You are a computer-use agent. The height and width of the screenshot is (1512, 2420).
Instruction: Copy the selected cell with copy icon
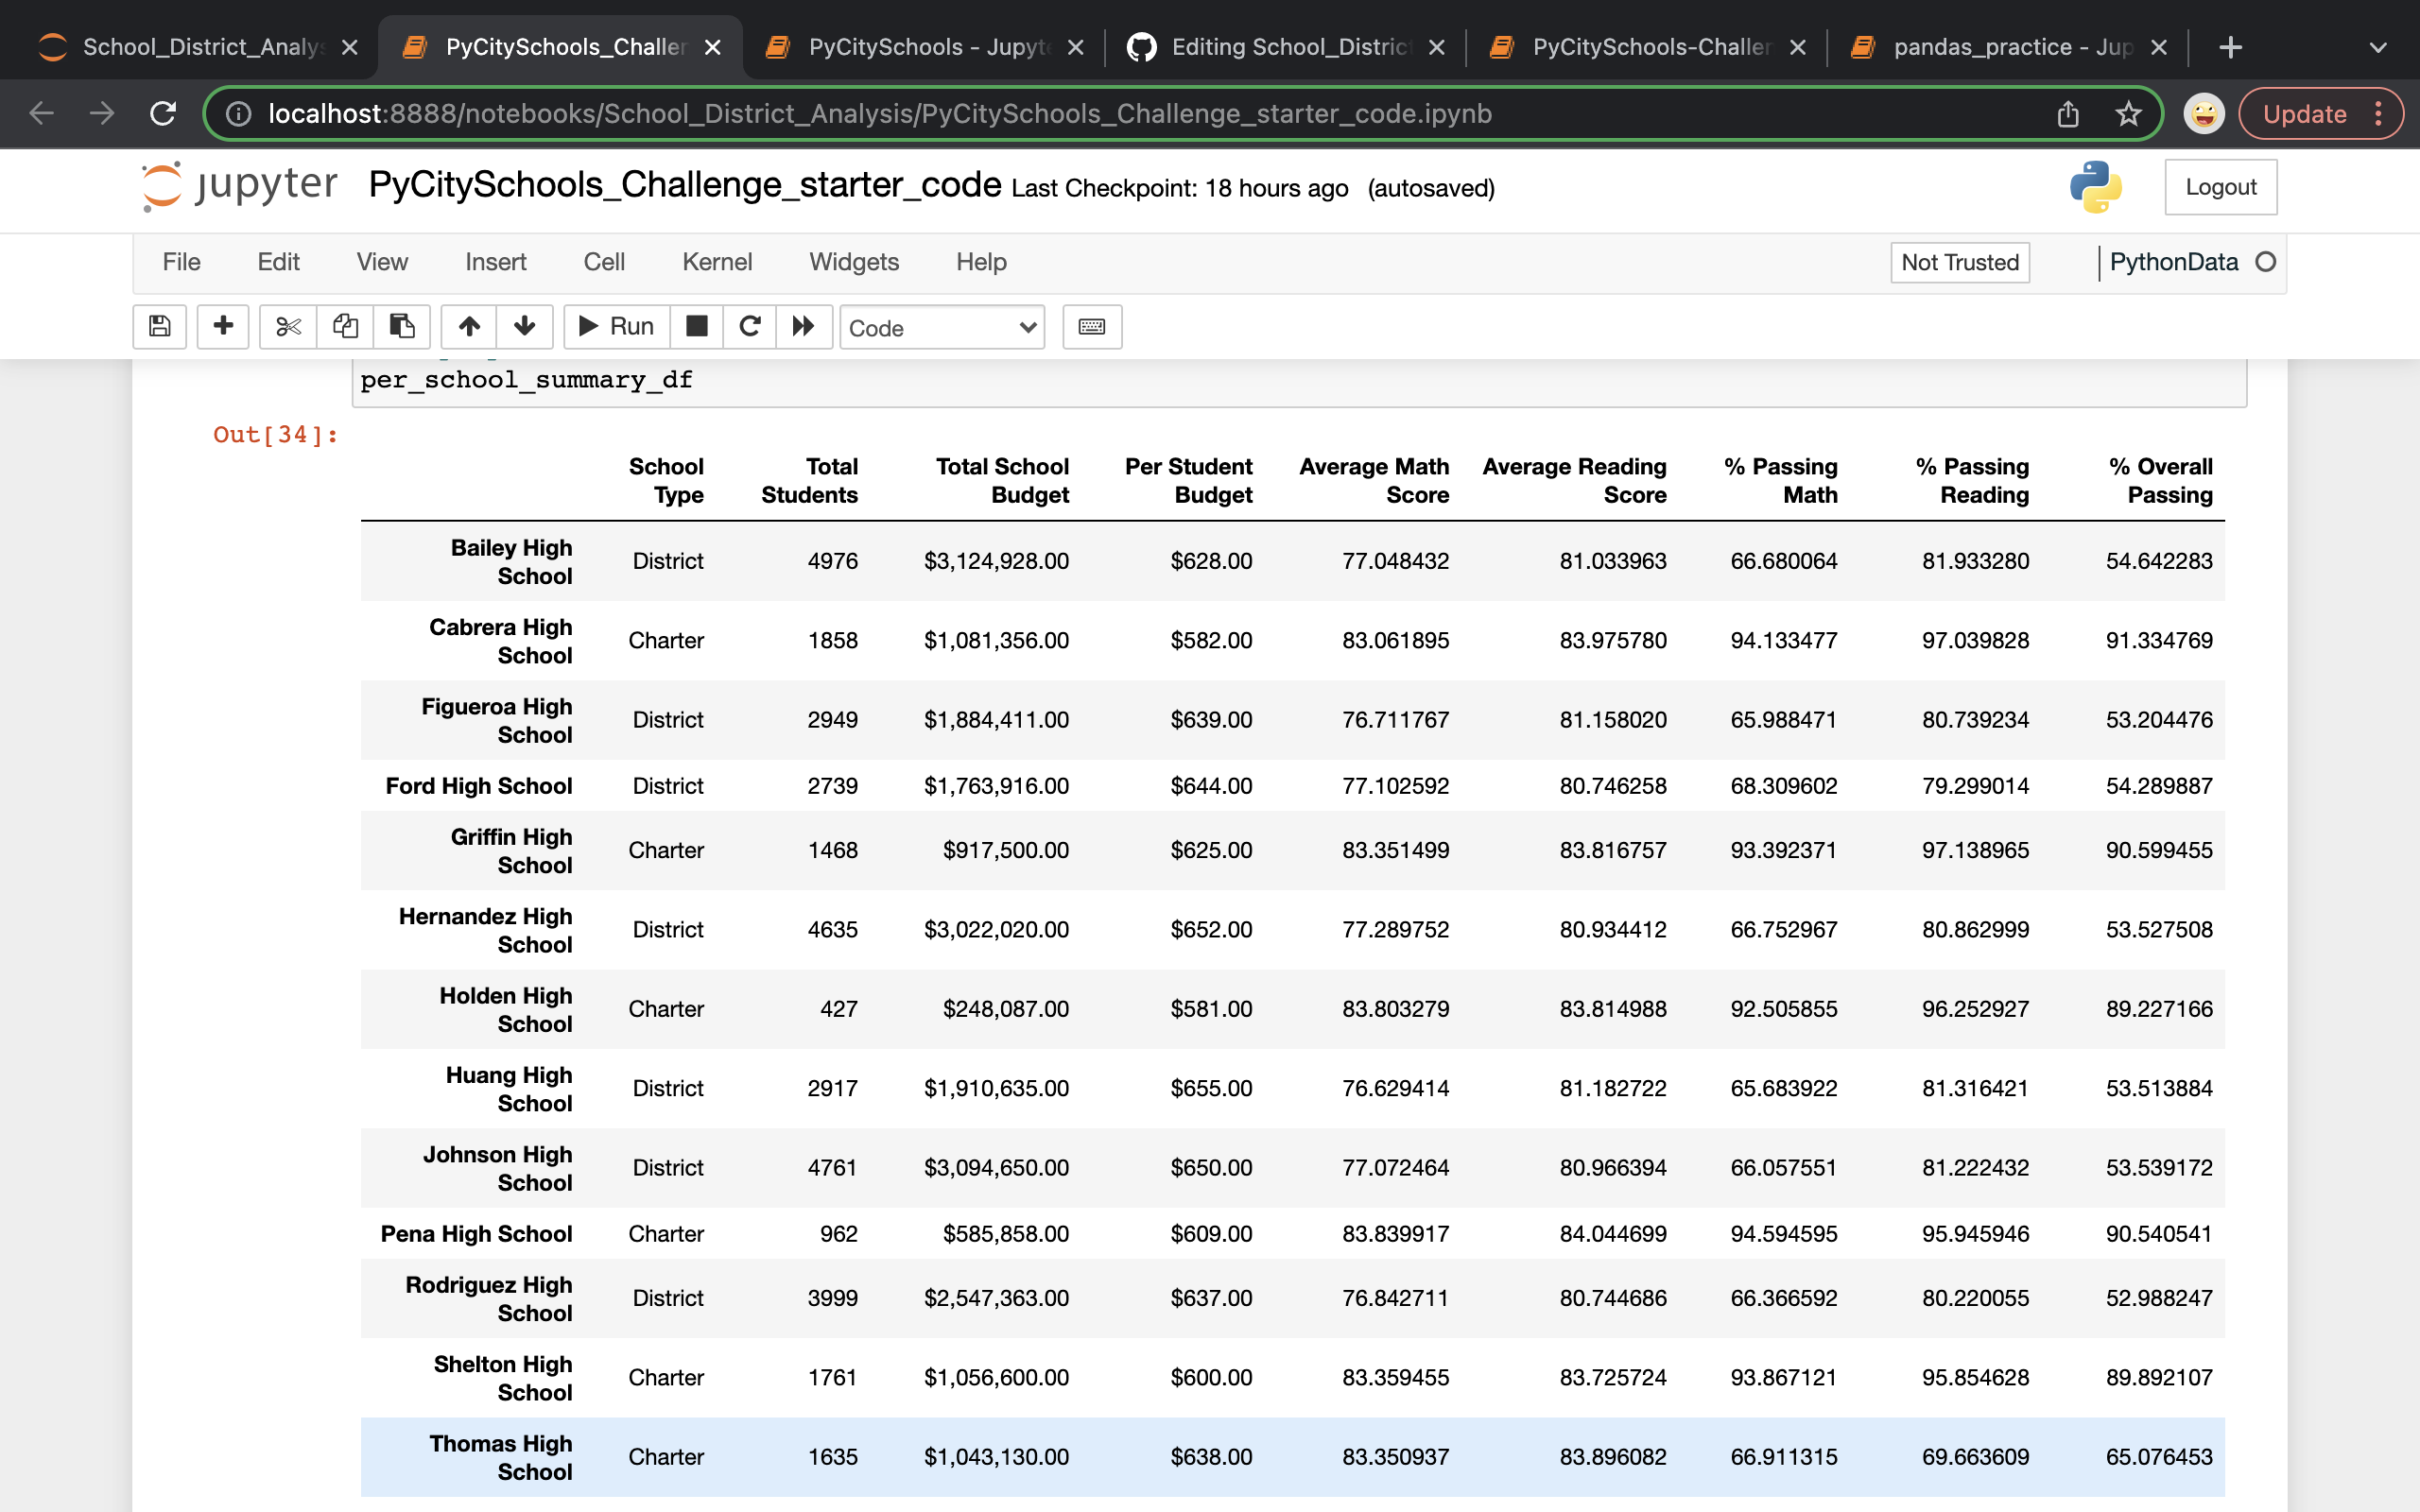pos(344,327)
